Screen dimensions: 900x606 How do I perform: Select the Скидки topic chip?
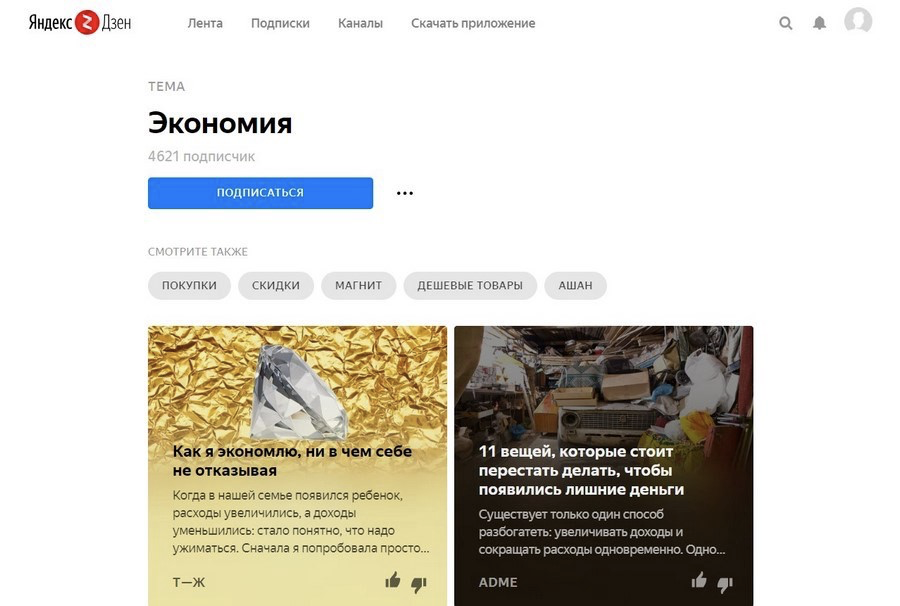coord(276,285)
